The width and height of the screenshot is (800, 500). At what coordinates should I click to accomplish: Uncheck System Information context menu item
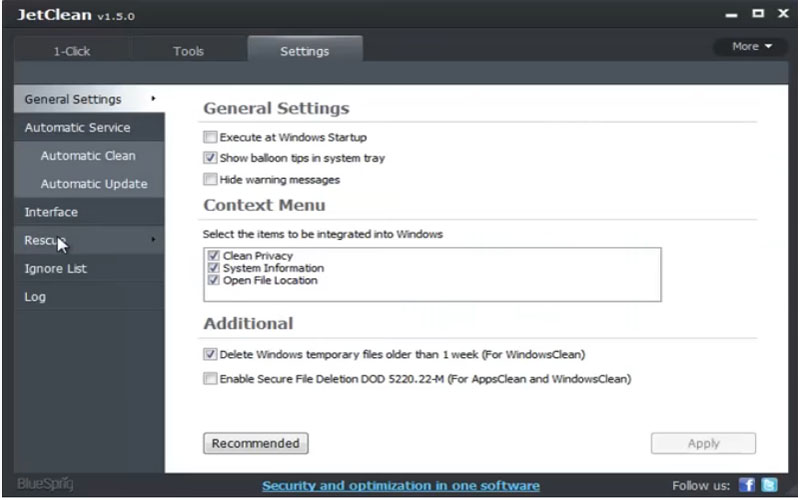214,267
